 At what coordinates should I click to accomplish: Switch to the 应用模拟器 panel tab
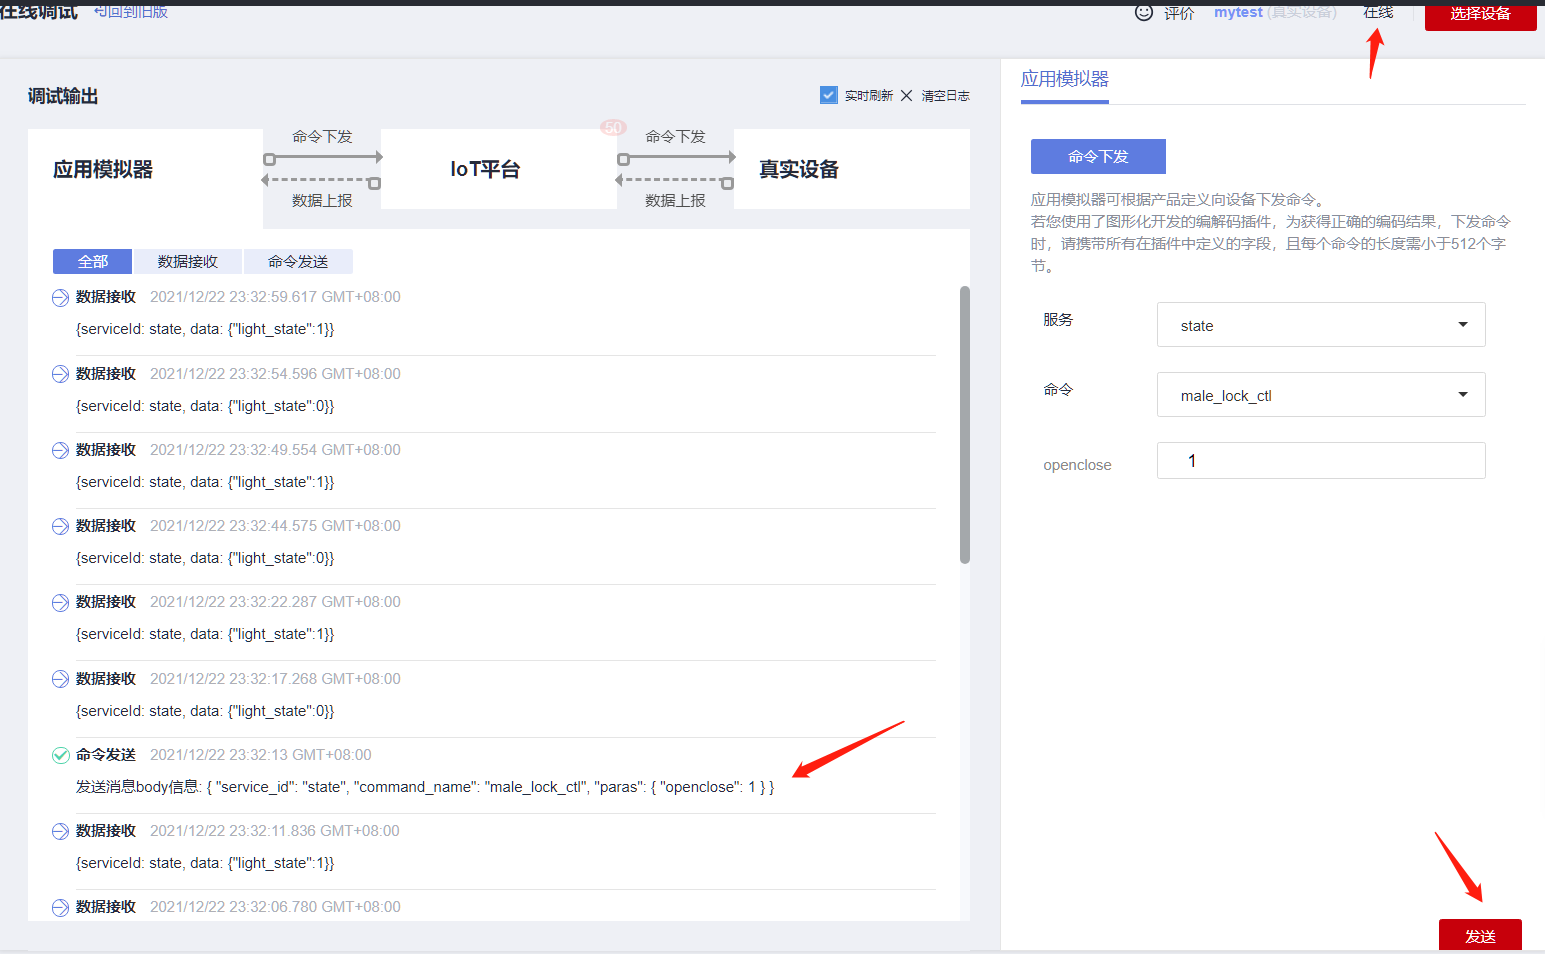point(1064,80)
